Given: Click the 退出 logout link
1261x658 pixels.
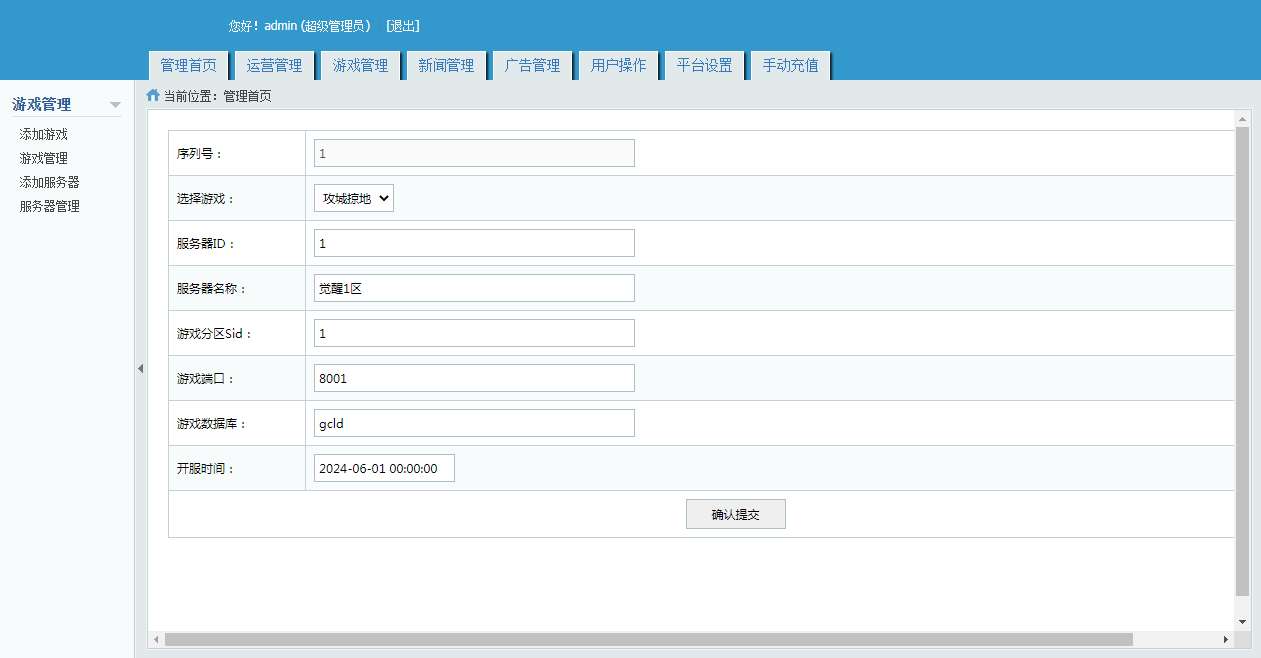Looking at the screenshot, I should (403, 26).
